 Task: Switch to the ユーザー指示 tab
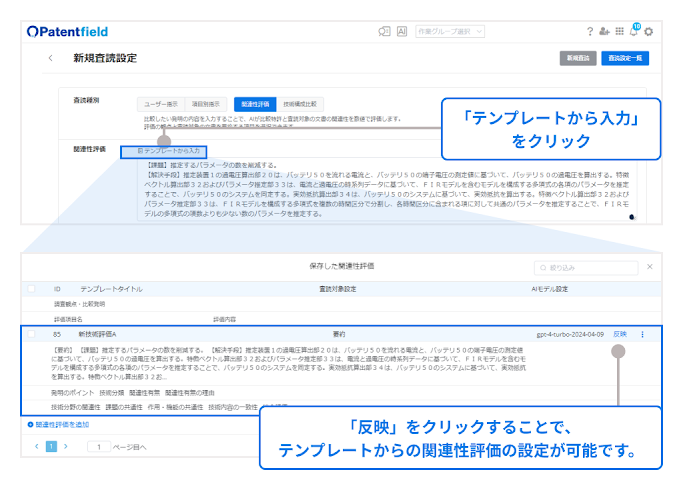pyautogui.click(x=162, y=103)
